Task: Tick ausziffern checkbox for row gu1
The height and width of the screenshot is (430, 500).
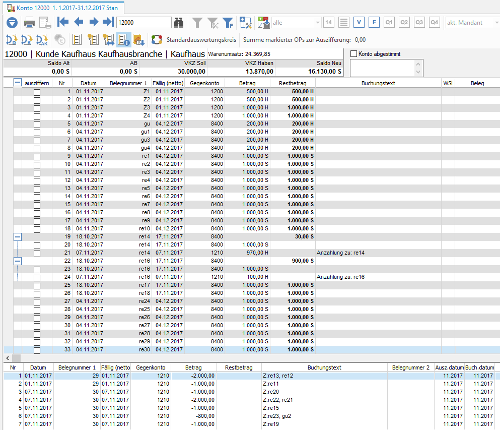Action: [37, 132]
